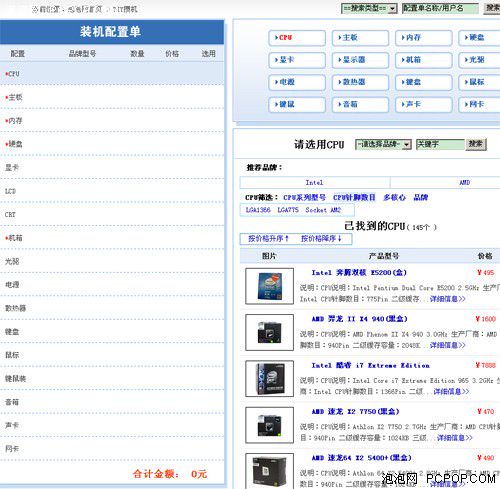500x489 pixels.
Task: Click the ¥1600 price of 羿龙 940
Action: [x=485, y=319]
